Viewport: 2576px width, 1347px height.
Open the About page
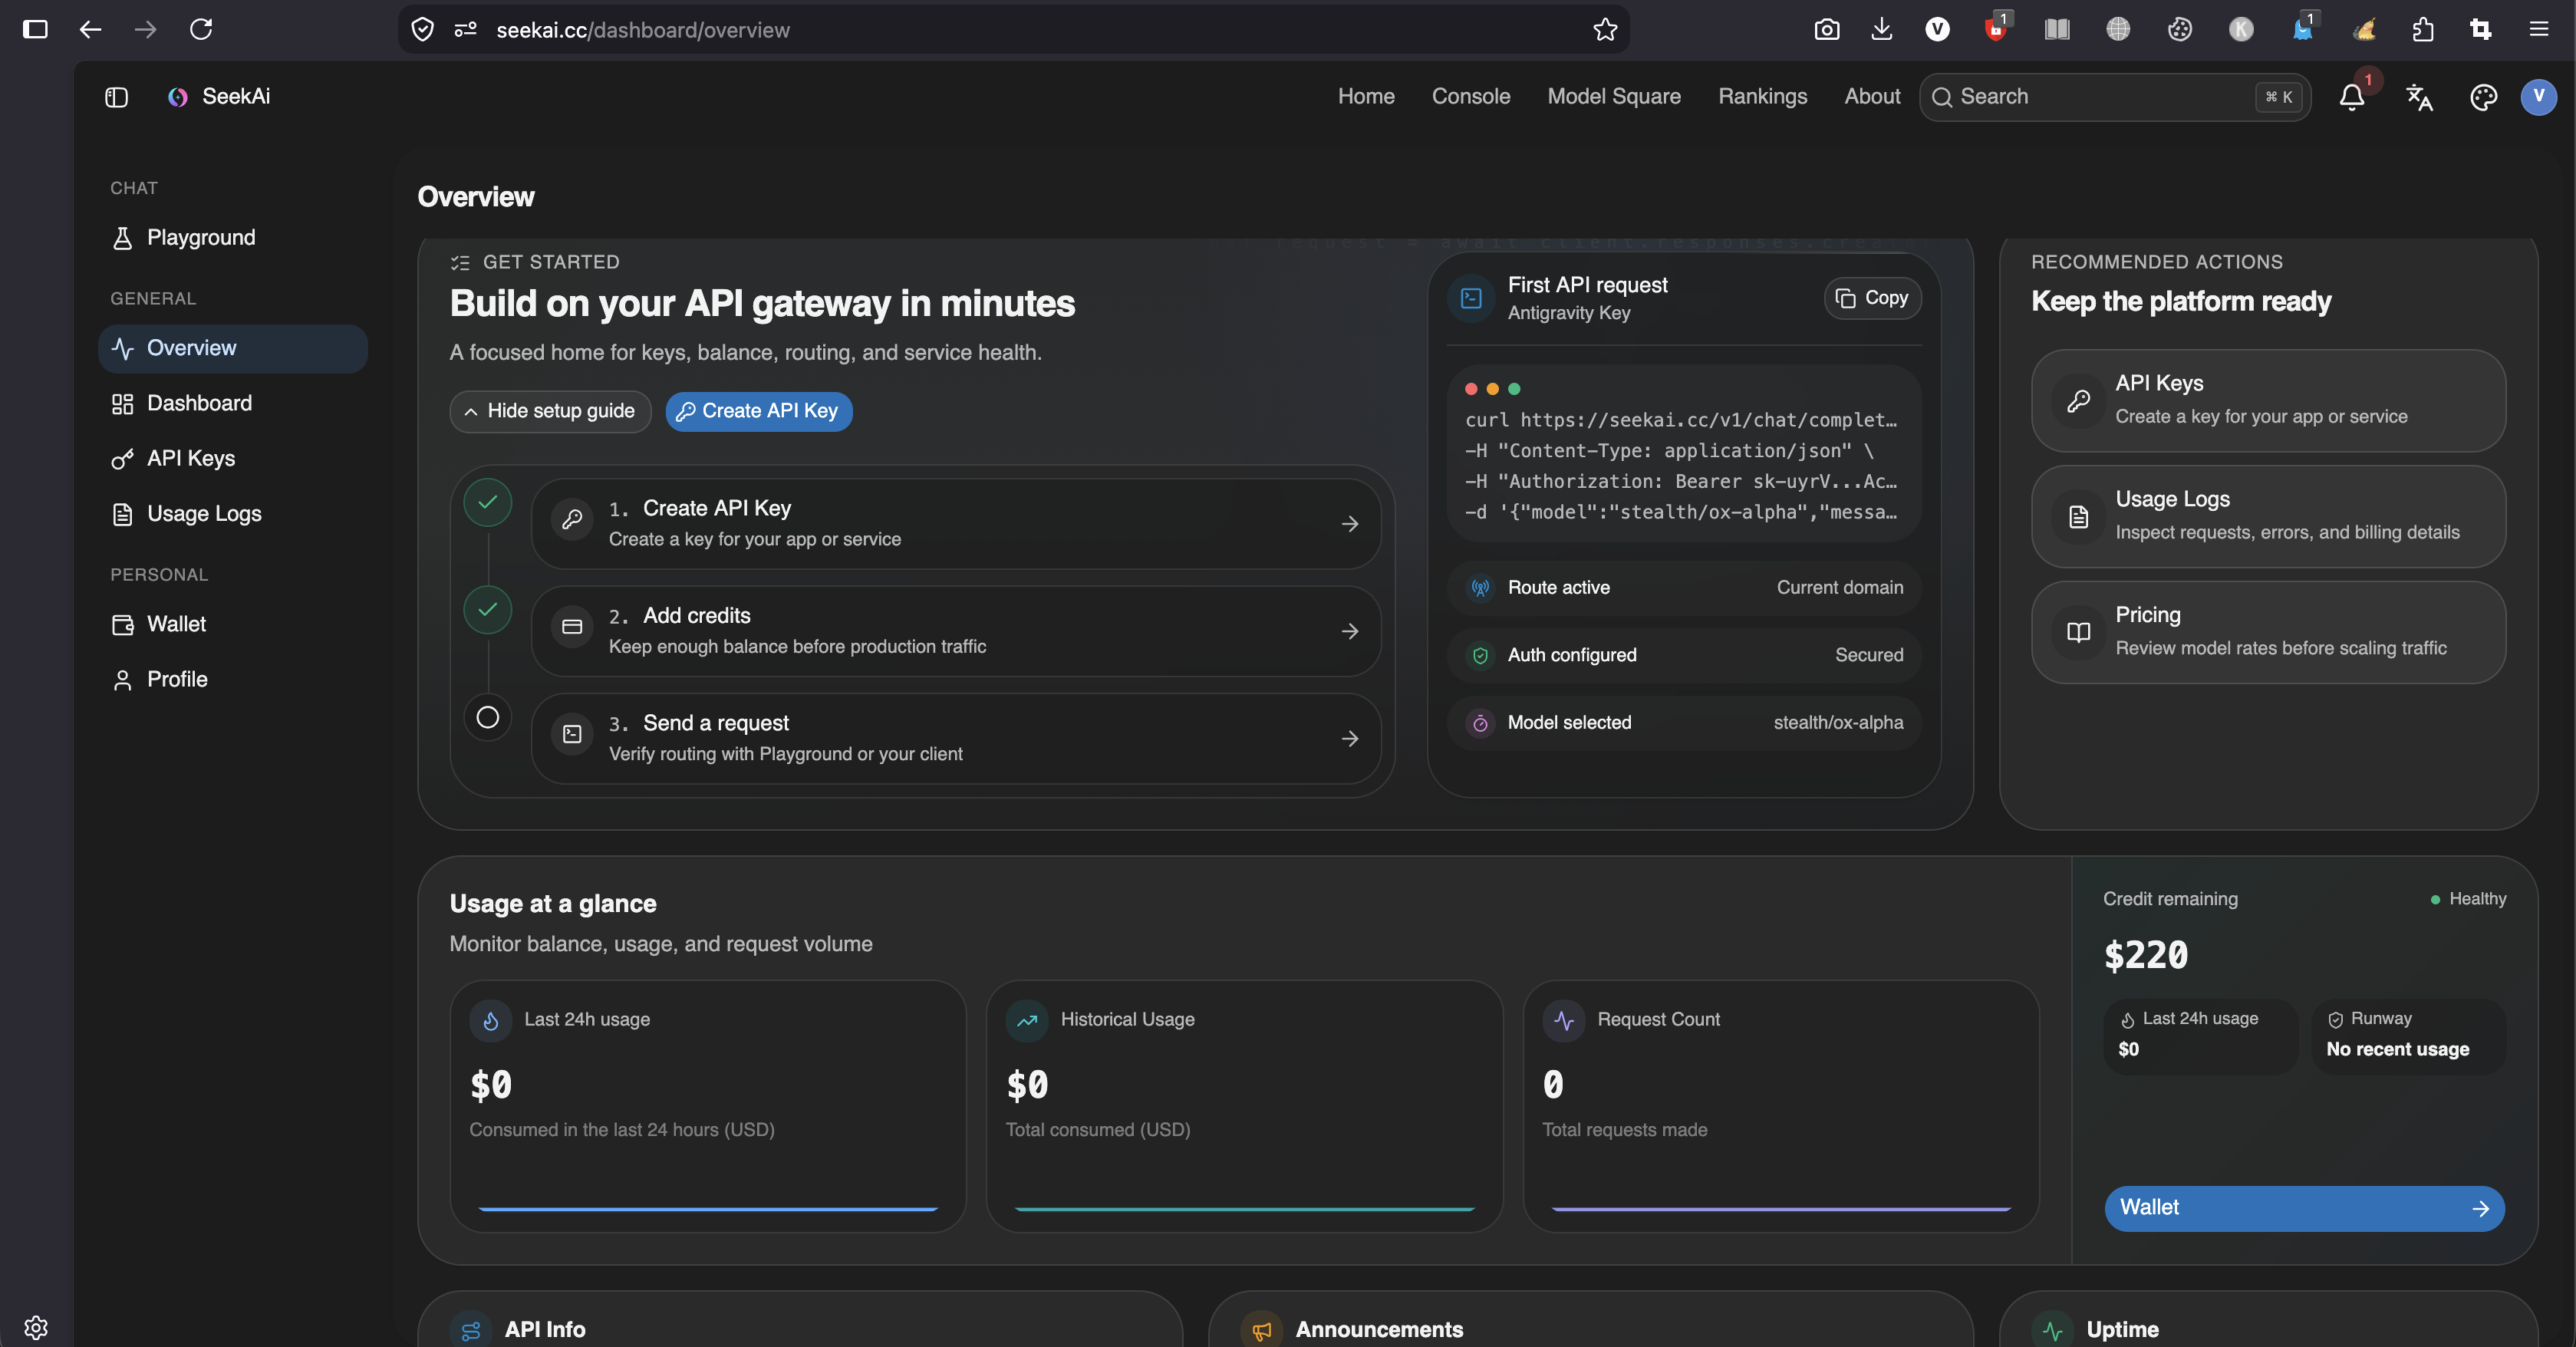(1872, 97)
